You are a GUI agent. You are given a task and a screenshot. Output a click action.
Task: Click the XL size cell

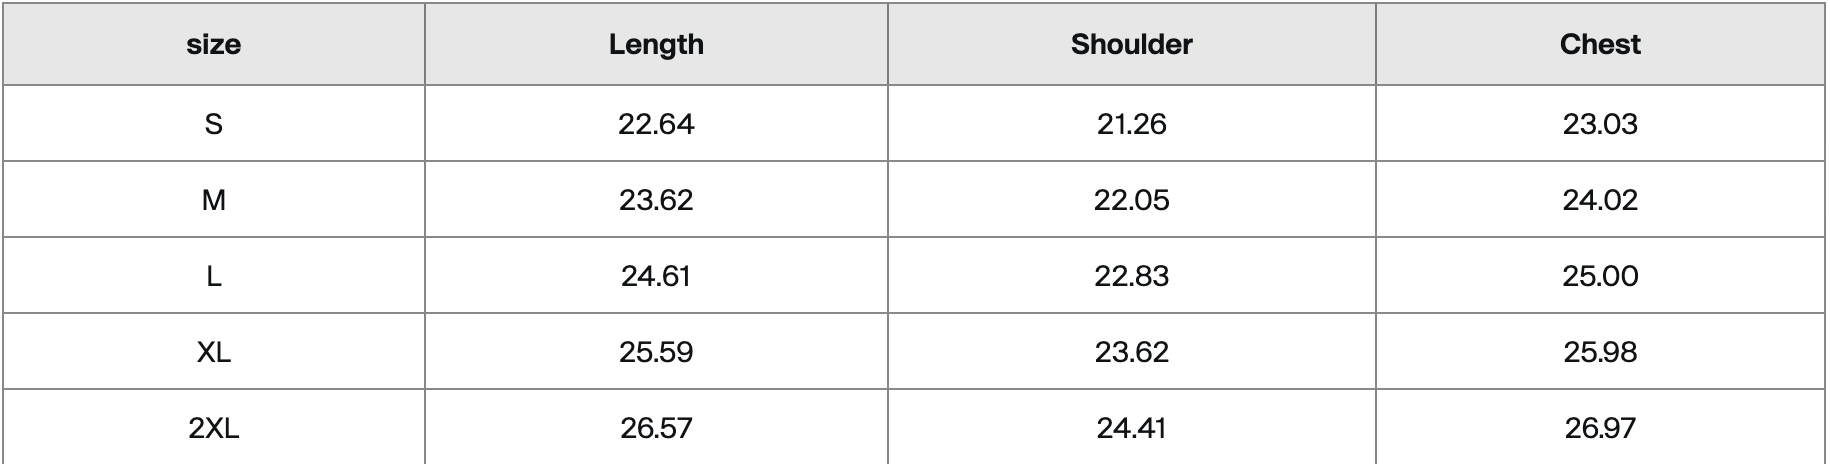(x=214, y=352)
